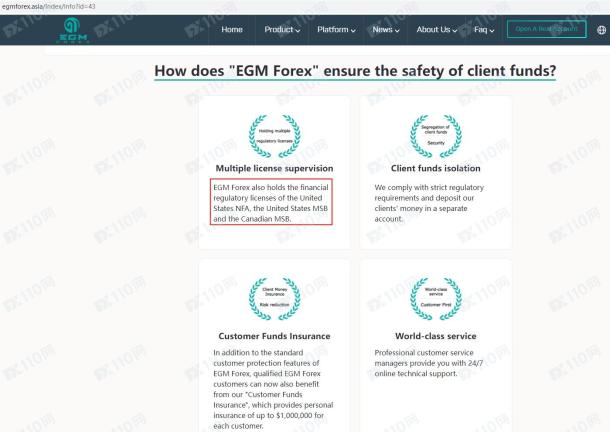Click the 'Customer Funds Insurance' title
Image resolution: width=610 pixels, height=432 pixels.
274,336
